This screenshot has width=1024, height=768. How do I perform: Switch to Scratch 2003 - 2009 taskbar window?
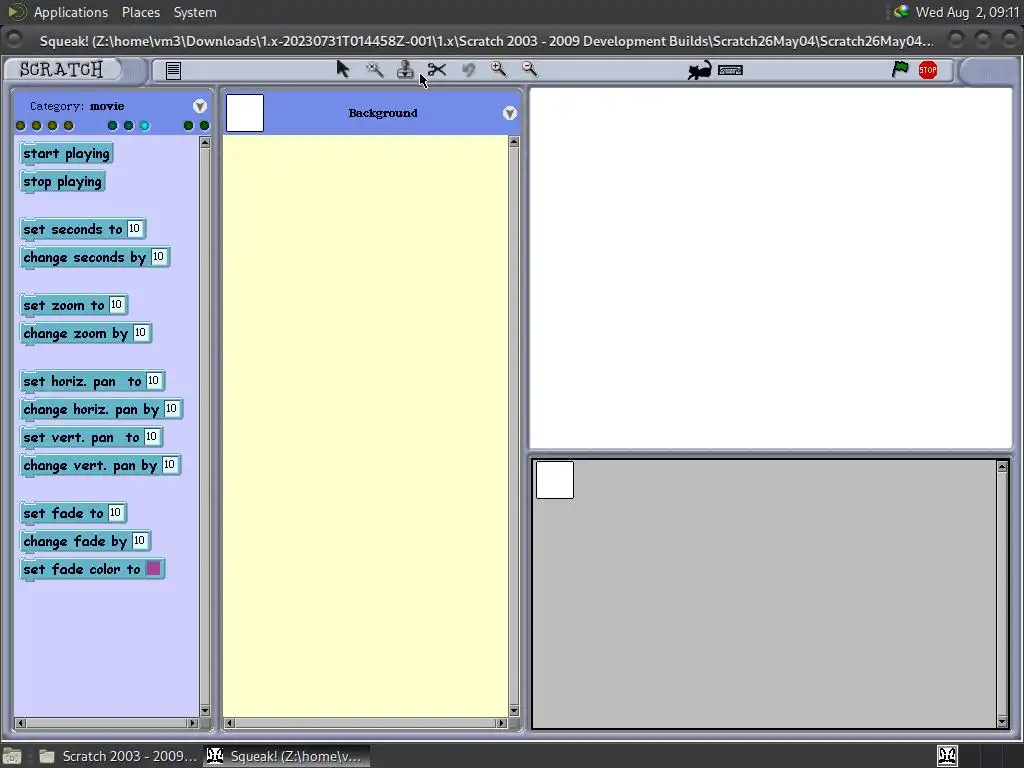coord(118,756)
